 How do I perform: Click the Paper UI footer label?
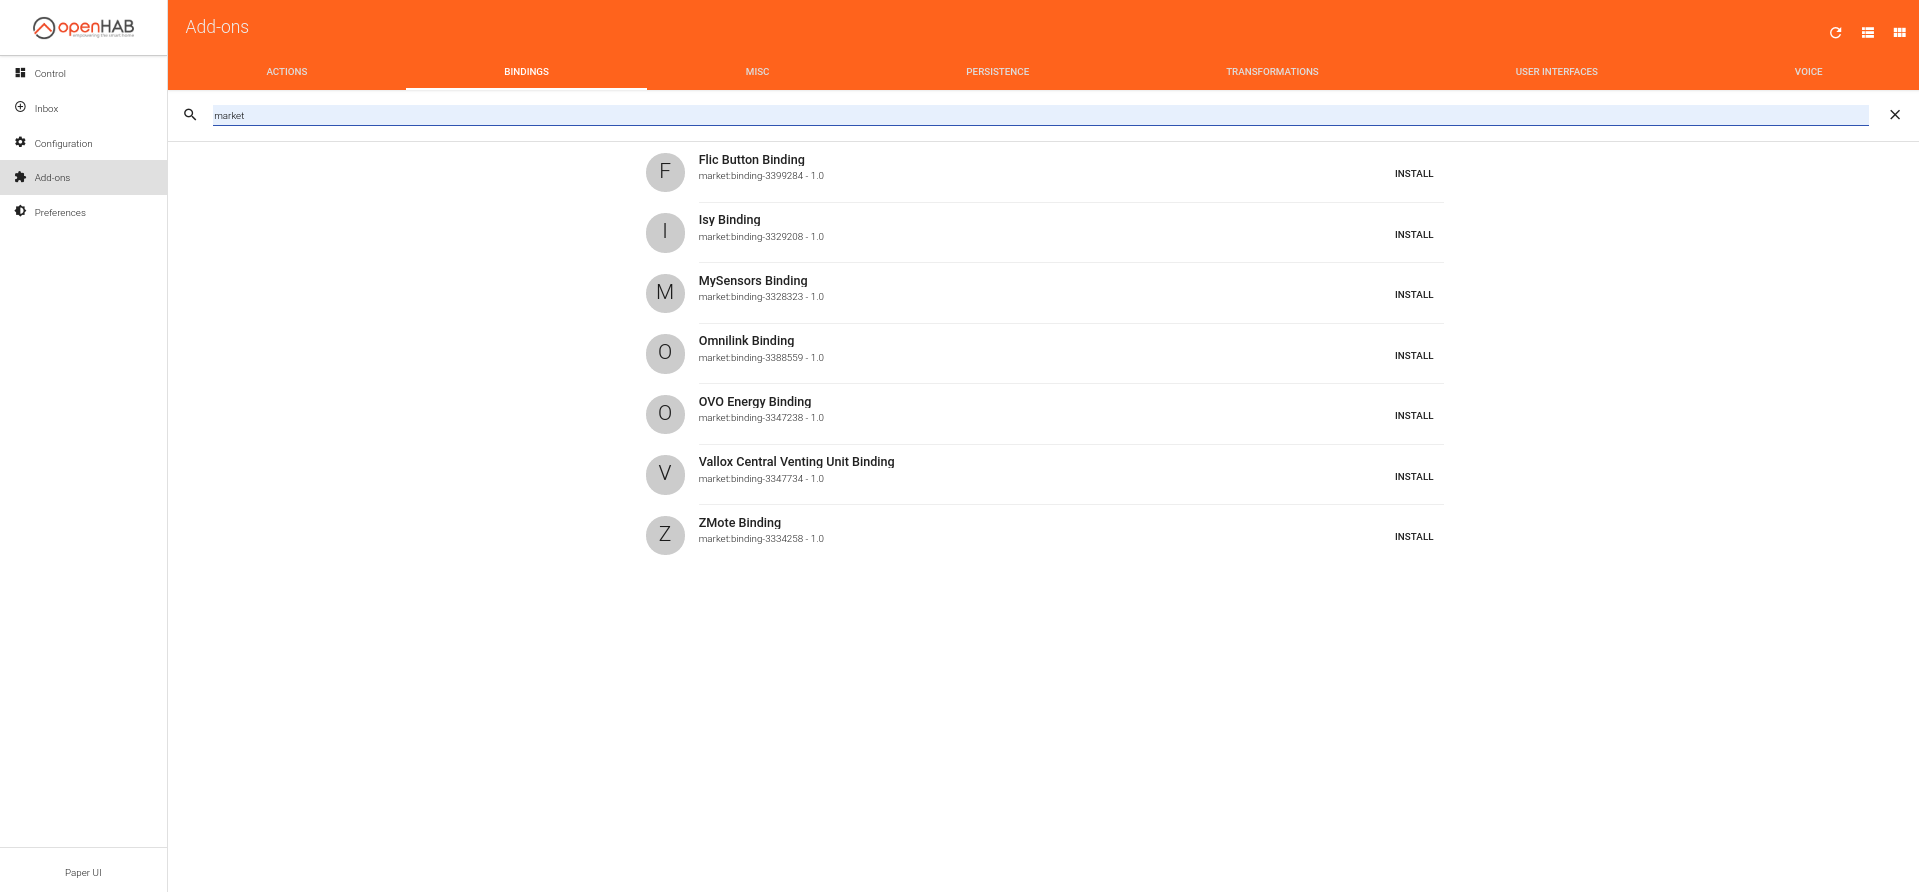tap(83, 873)
